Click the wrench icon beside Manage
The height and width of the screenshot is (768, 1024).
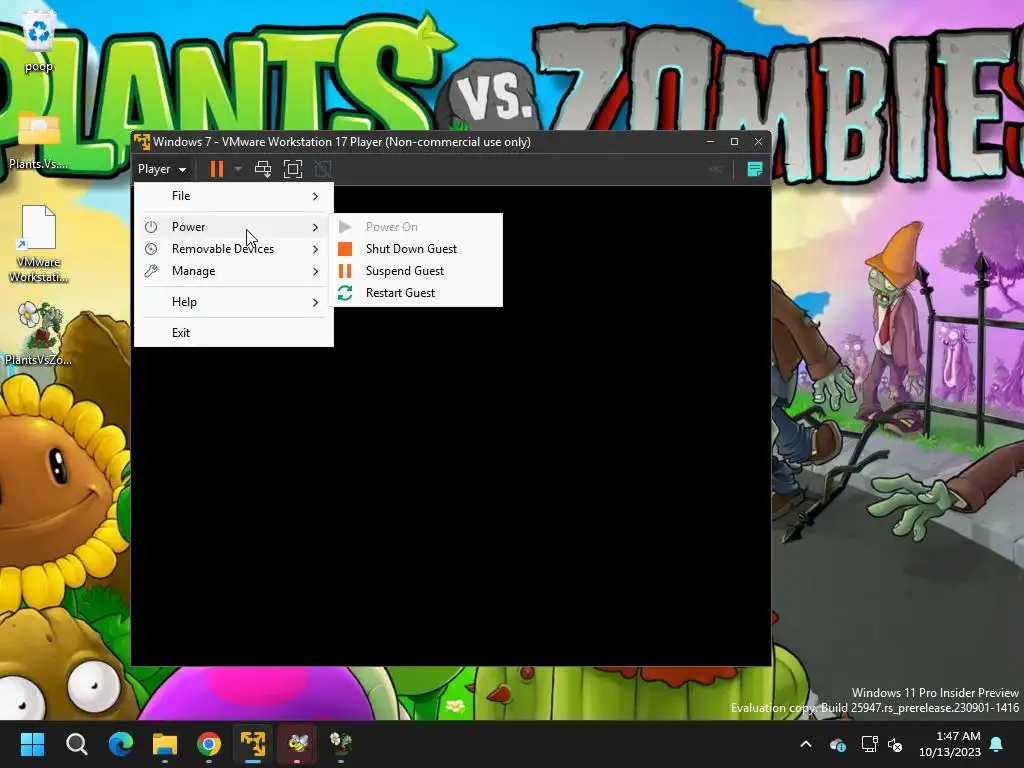151,271
